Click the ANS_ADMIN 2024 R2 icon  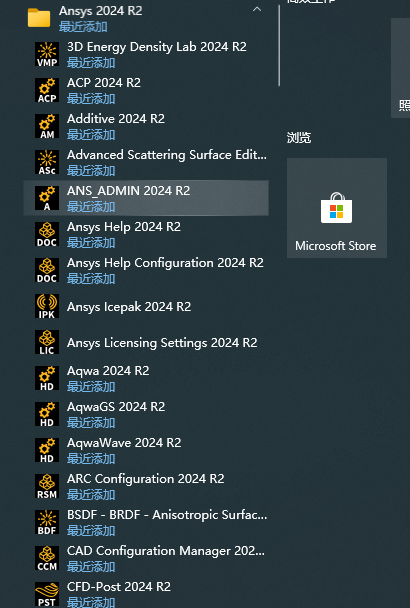[47, 198]
